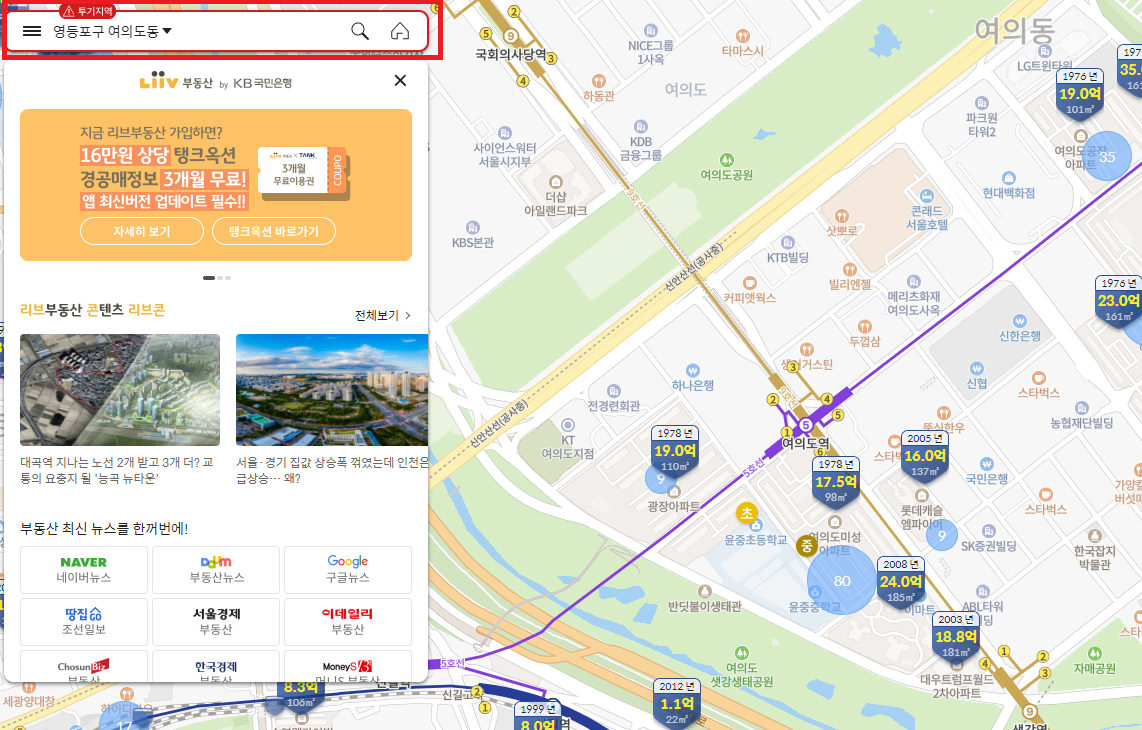Screen dimensions: 1142x730
Task: Select the 1976년 19.0억 101㎡ price marker
Action: point(1079,95)
